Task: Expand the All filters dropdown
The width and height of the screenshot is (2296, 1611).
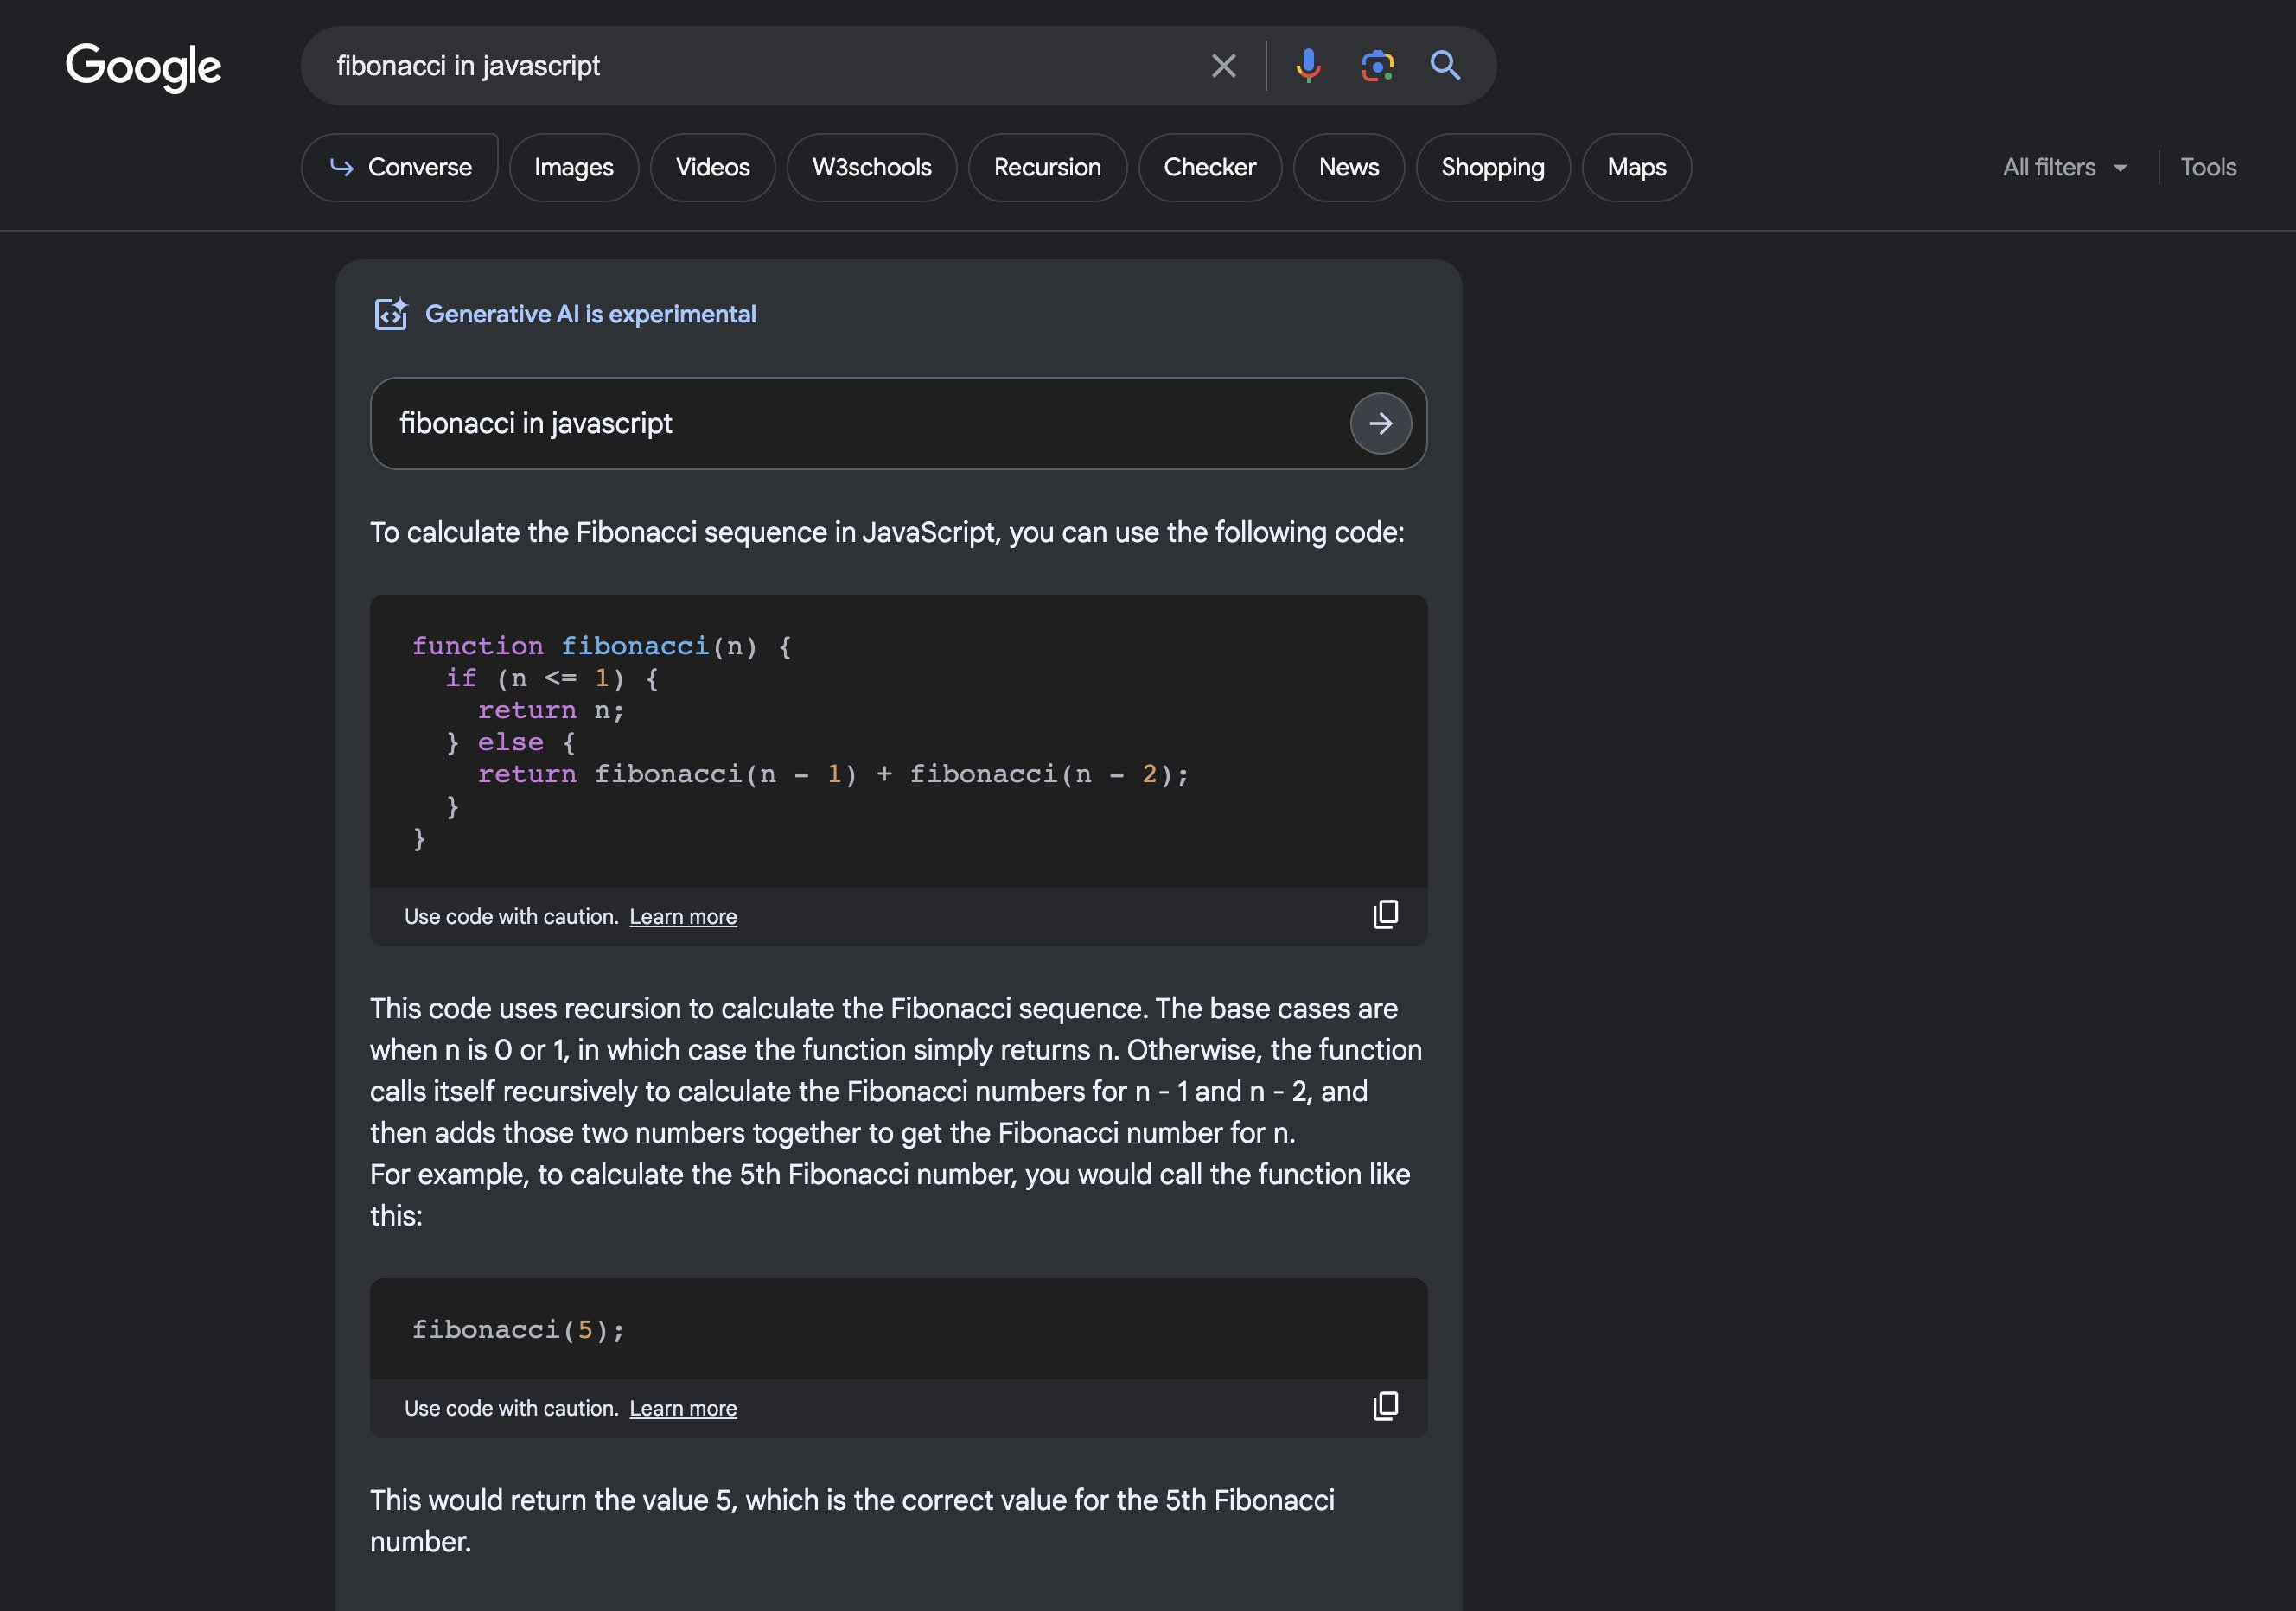Action: click(x=2064, y=168)
